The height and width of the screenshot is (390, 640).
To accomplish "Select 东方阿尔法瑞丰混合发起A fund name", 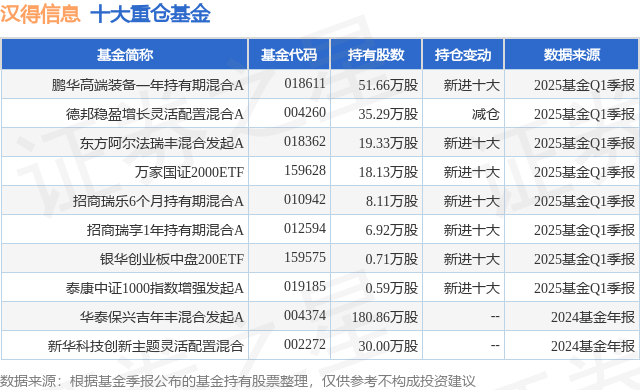I will pyautogui.click(x=162, y=143).
